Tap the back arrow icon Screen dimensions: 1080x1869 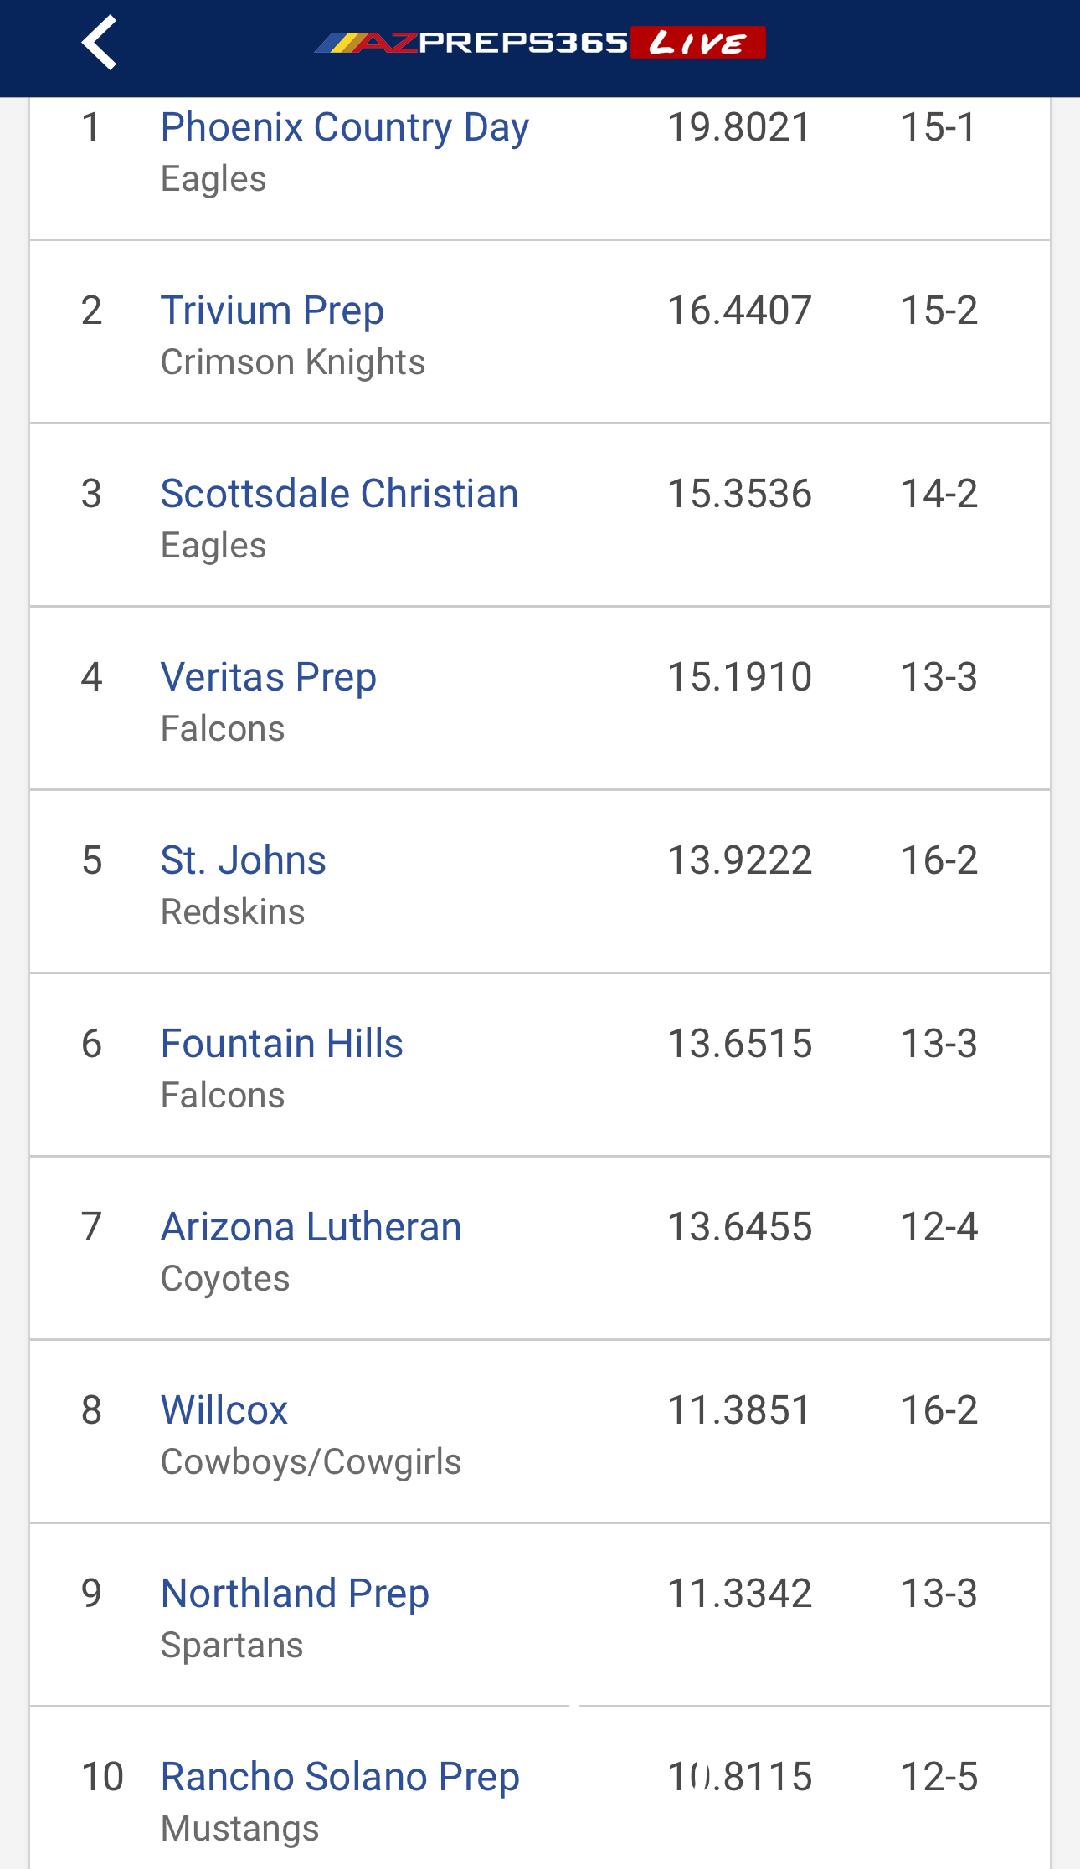[99, 43]
